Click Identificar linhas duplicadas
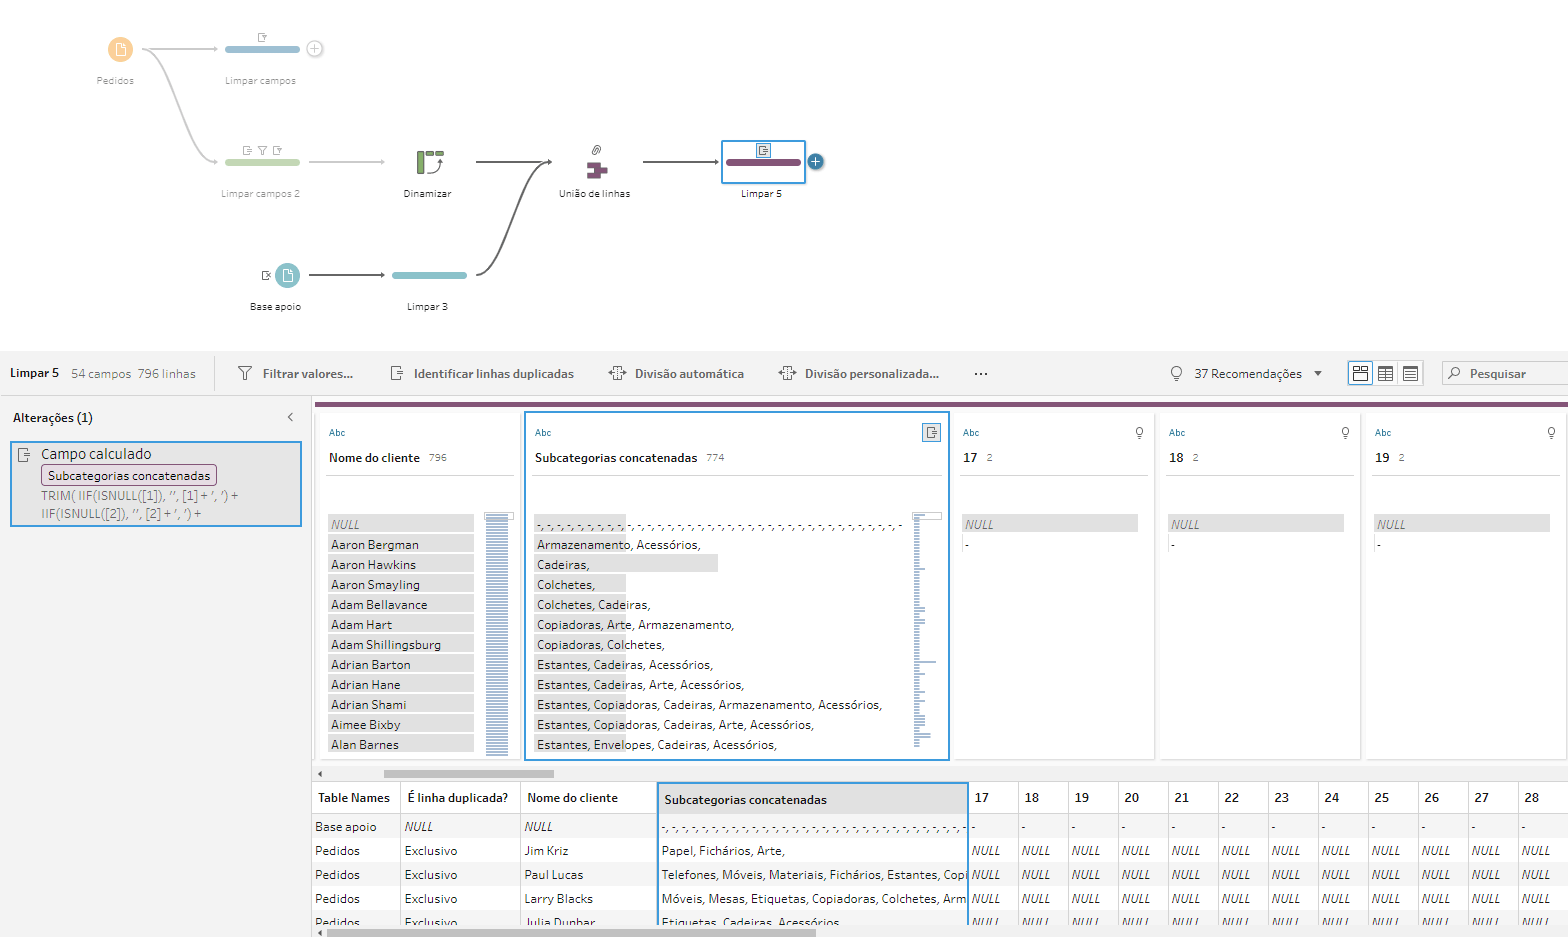Image resolution: width=1568 pixels, height=937 pixels. (482, 374)
